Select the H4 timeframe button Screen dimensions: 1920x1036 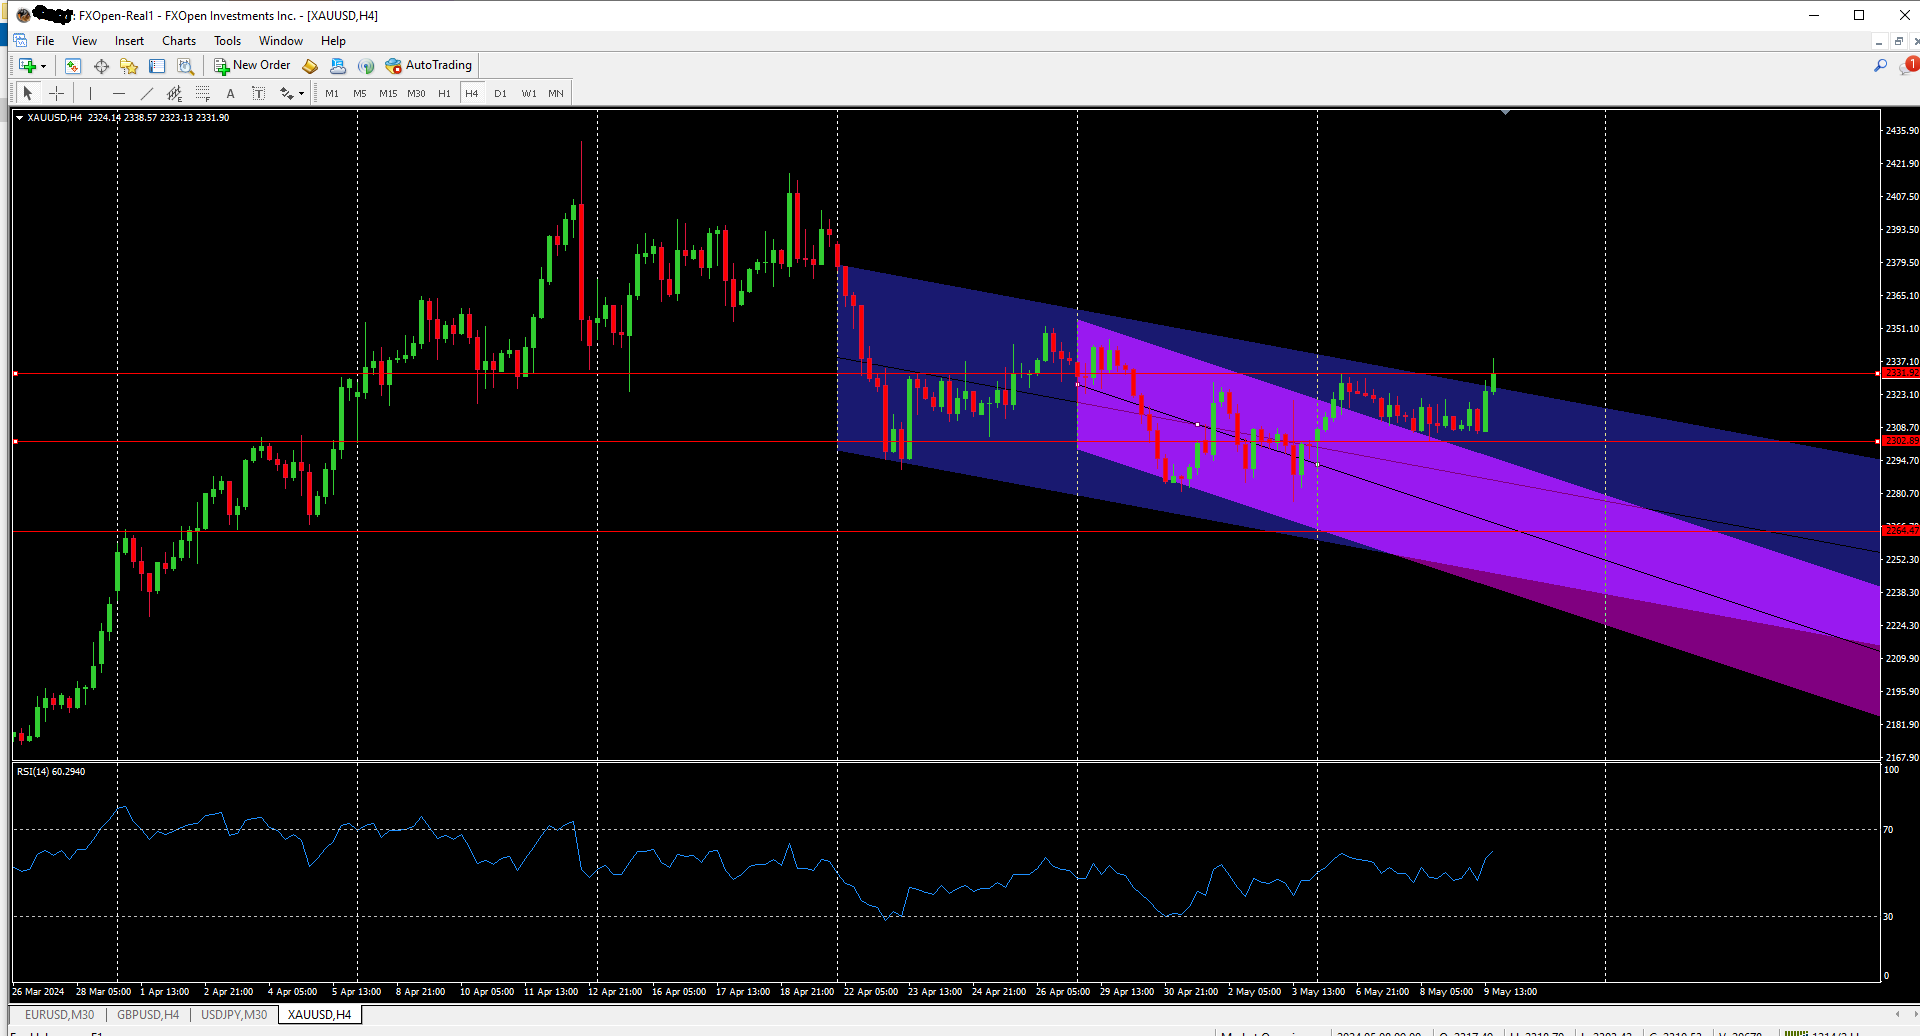pyautogui.click(x=472, y=94)
